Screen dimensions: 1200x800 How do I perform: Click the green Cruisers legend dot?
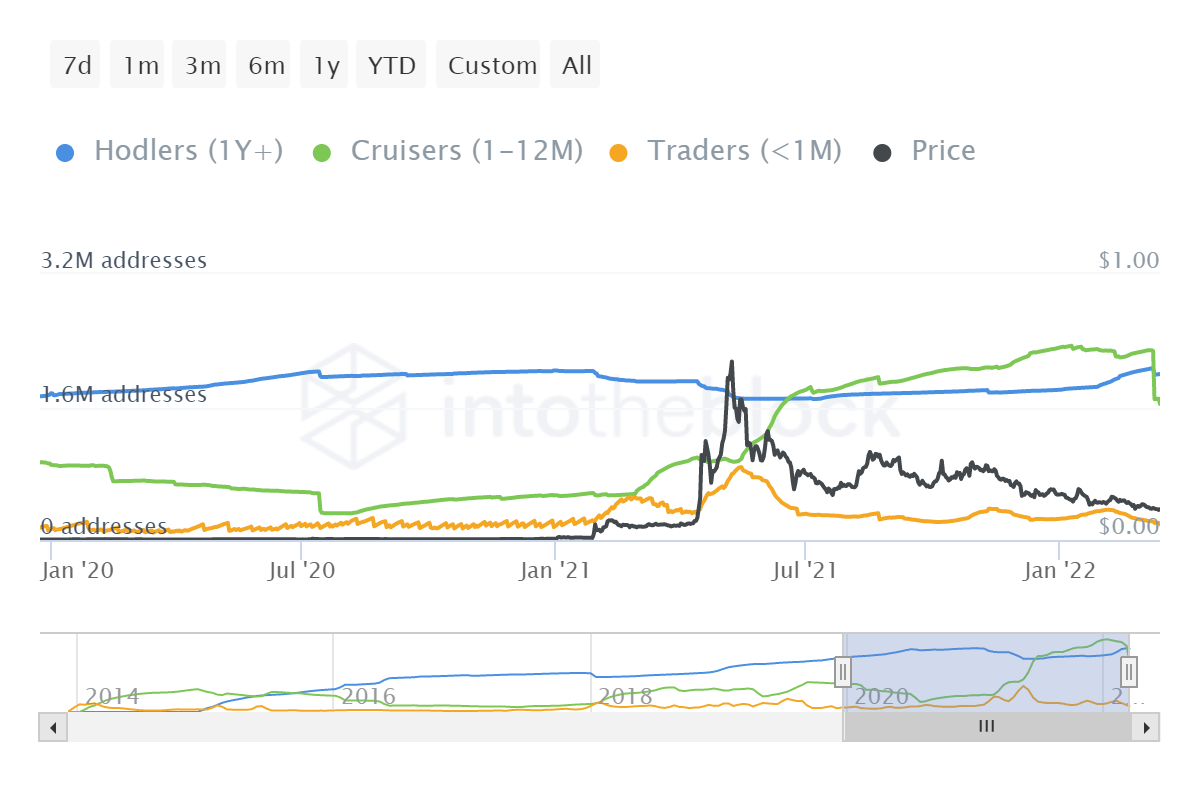click(321, 150)
